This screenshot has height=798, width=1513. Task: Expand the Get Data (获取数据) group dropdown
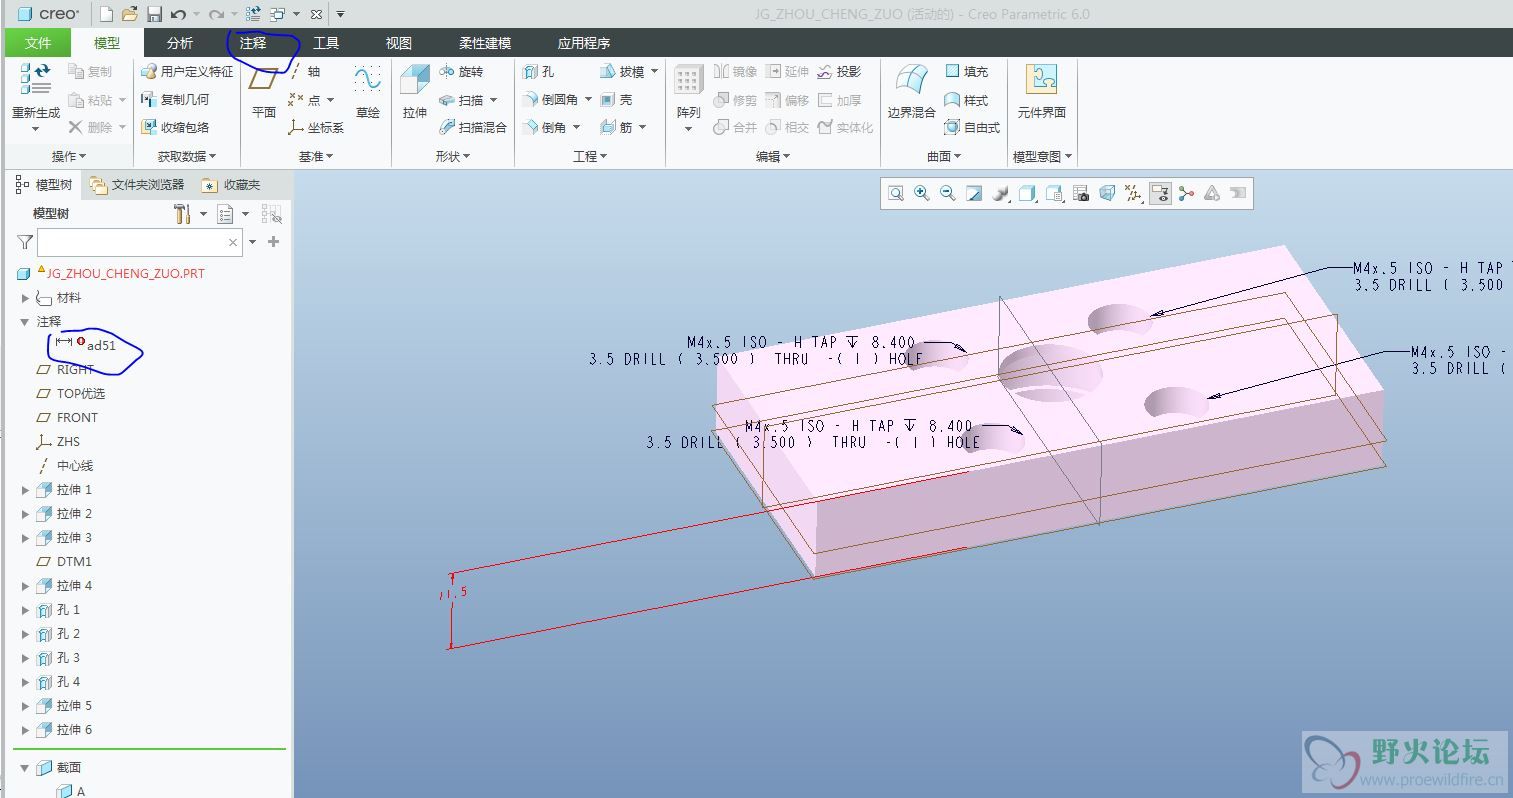[187, 157]
